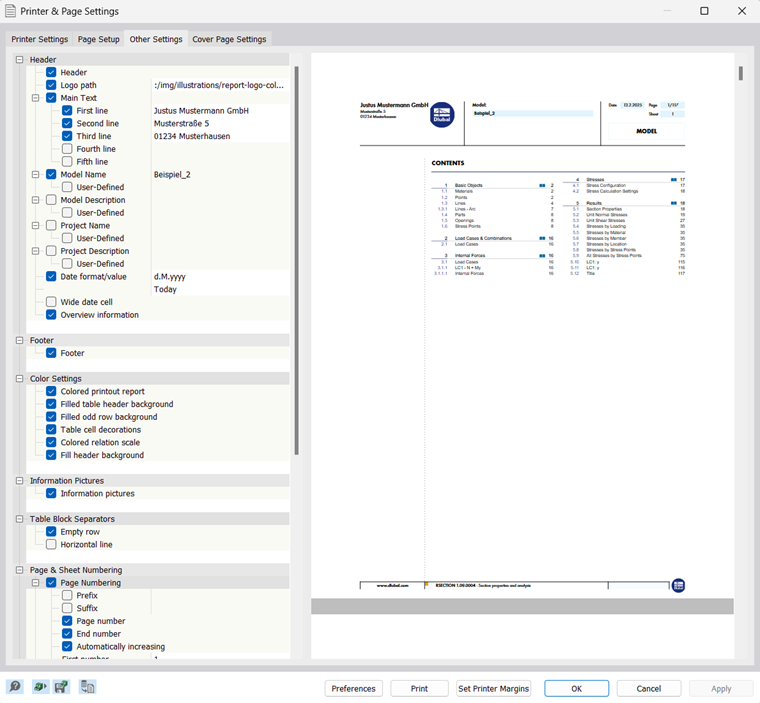760x703 pixels.
Task: Maximize the Printer & Page Settings window
Action: point(704,11)
